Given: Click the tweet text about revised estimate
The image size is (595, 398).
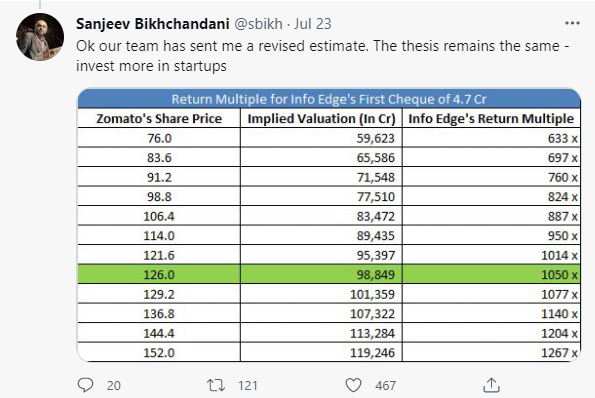Looking at the screenshot, I should 323,56.
